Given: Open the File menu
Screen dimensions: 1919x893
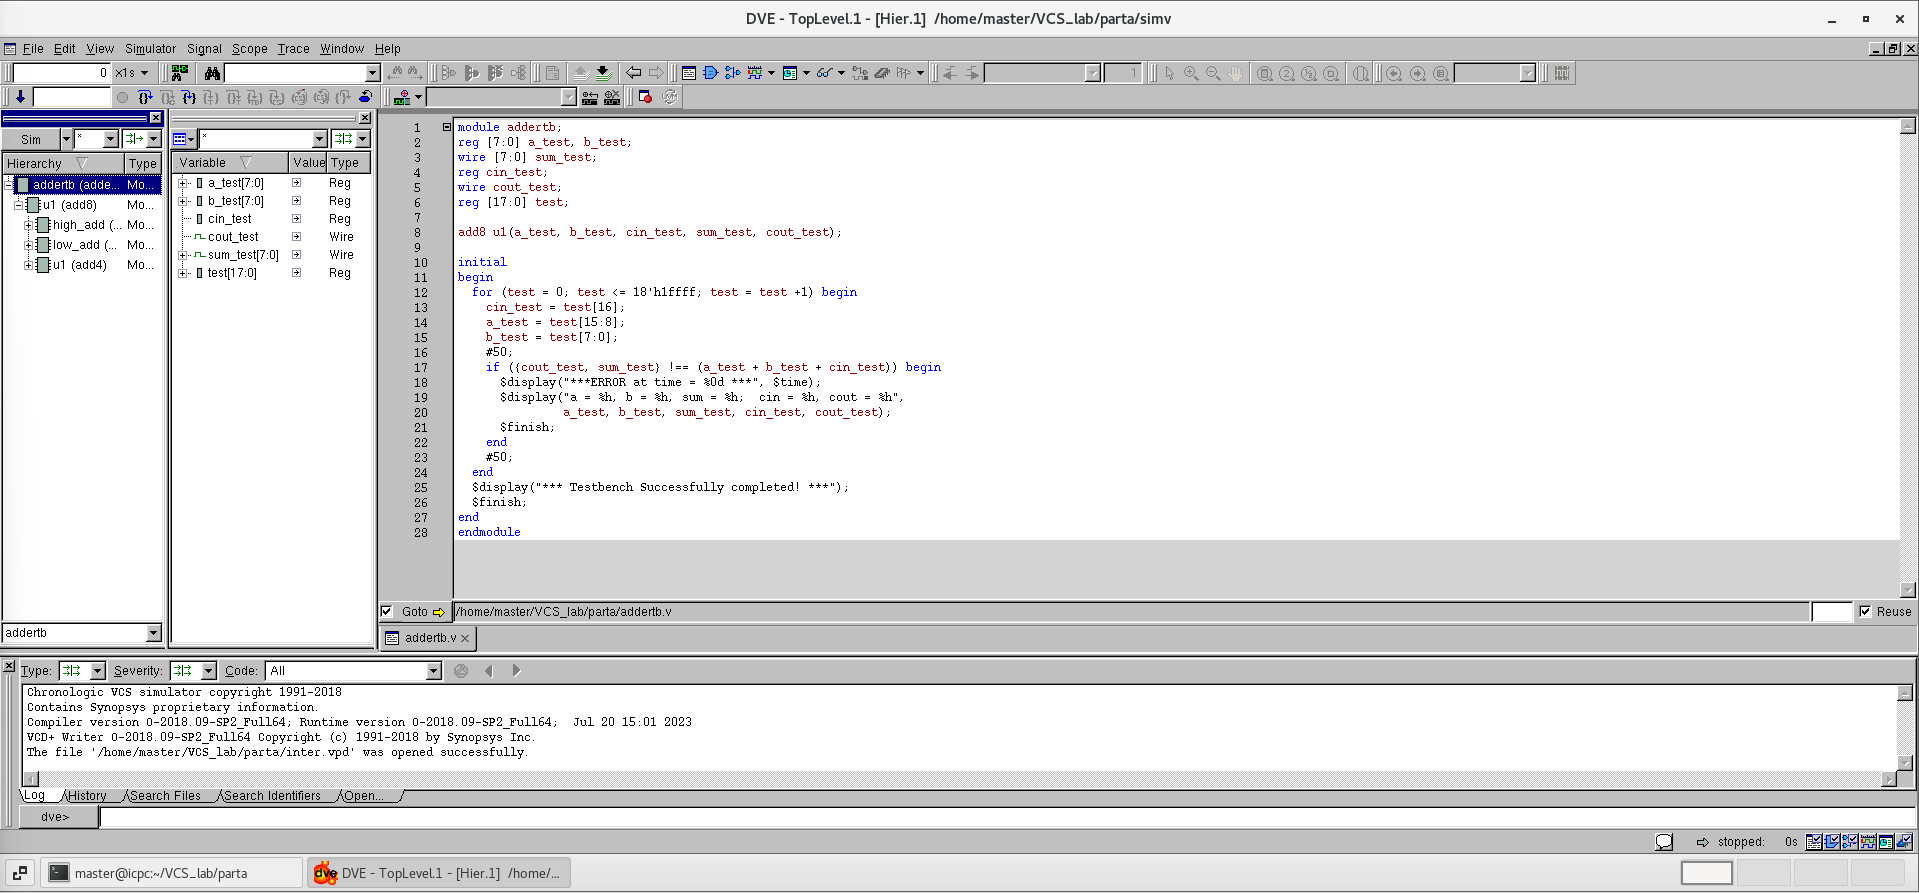Looking at the screenshot, I should (x=33, y=48).
